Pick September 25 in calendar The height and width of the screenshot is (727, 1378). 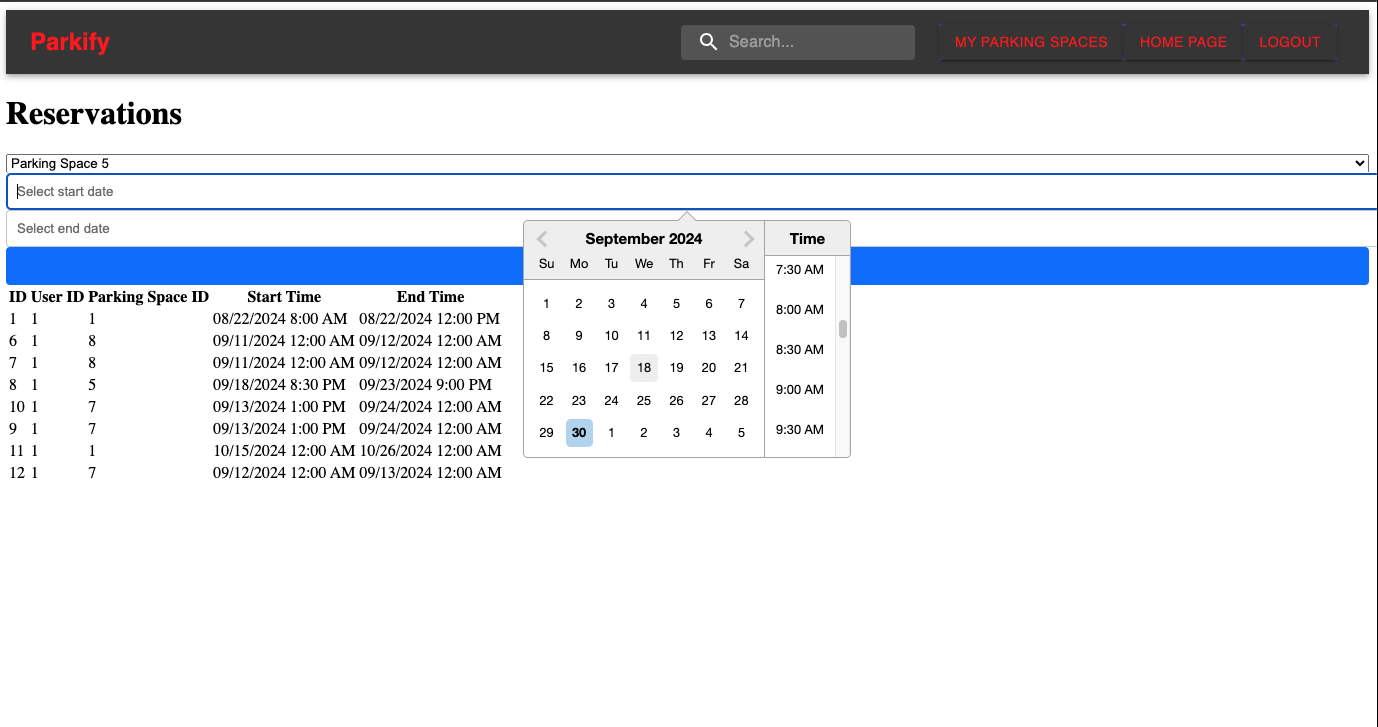click(644, 401)
